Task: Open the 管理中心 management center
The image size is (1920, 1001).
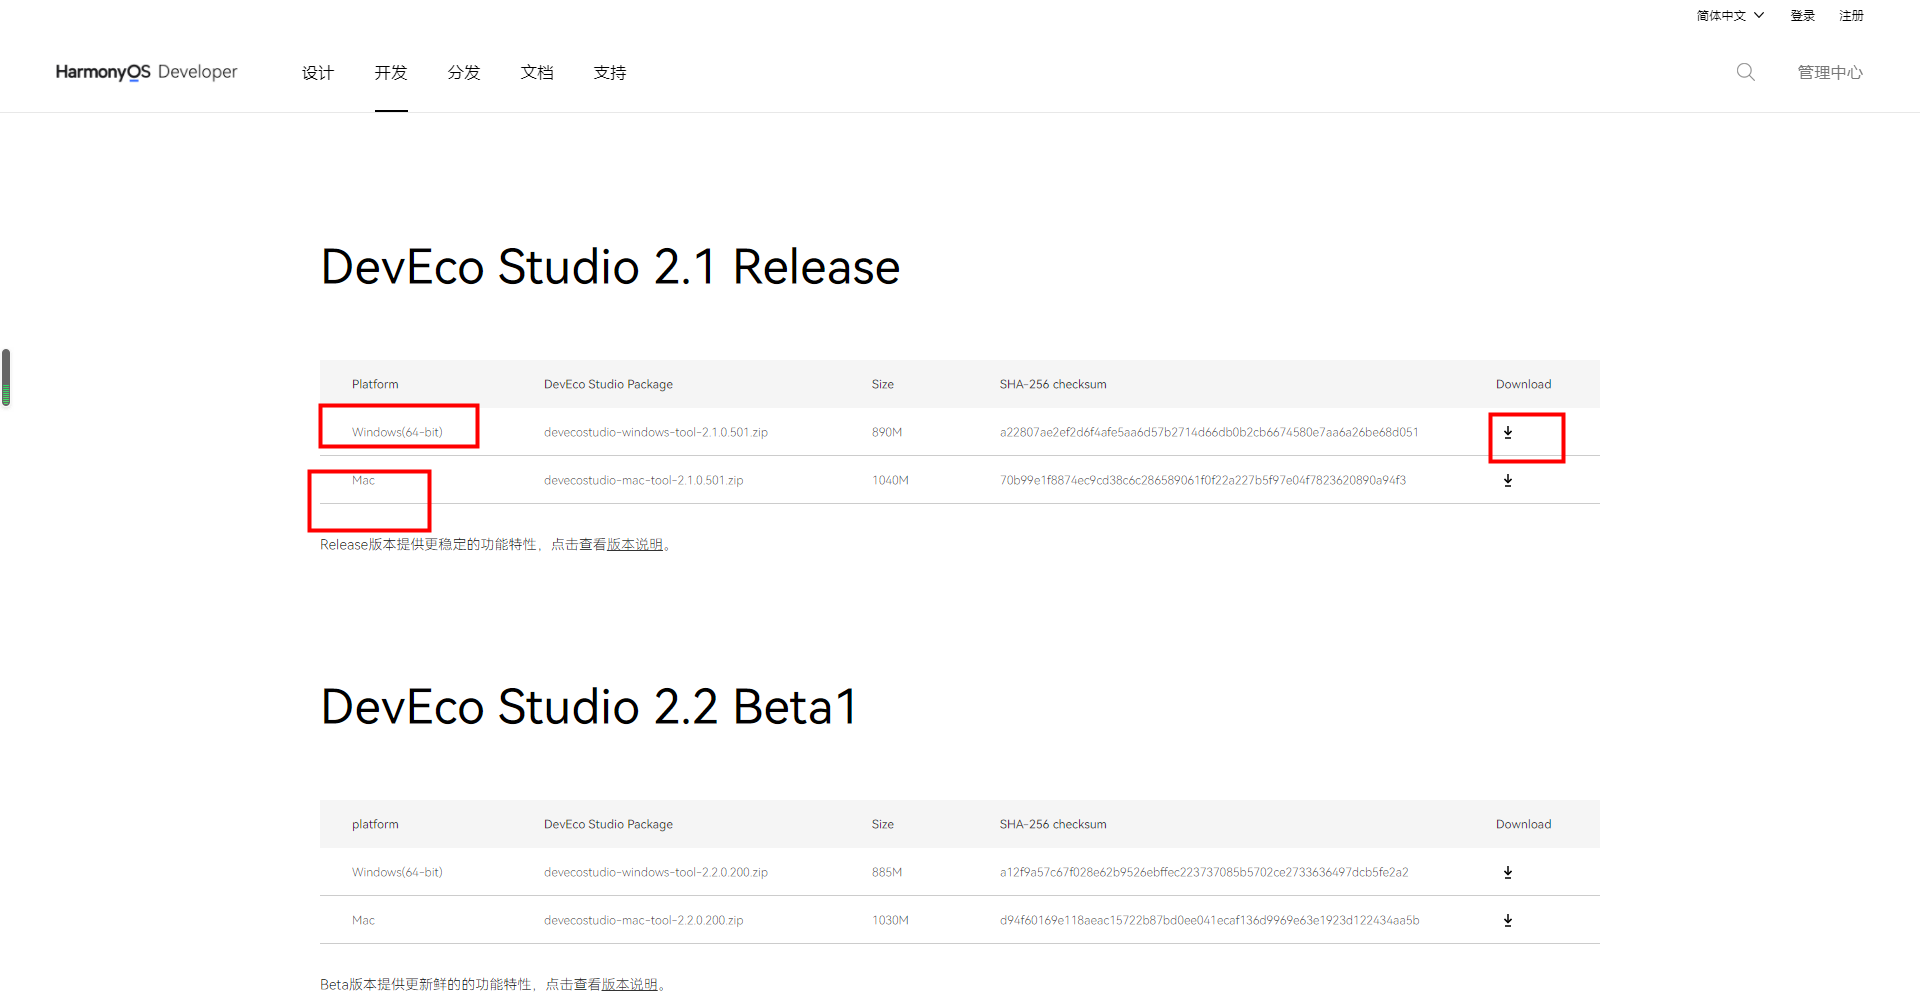Action: coord(1830,73)
